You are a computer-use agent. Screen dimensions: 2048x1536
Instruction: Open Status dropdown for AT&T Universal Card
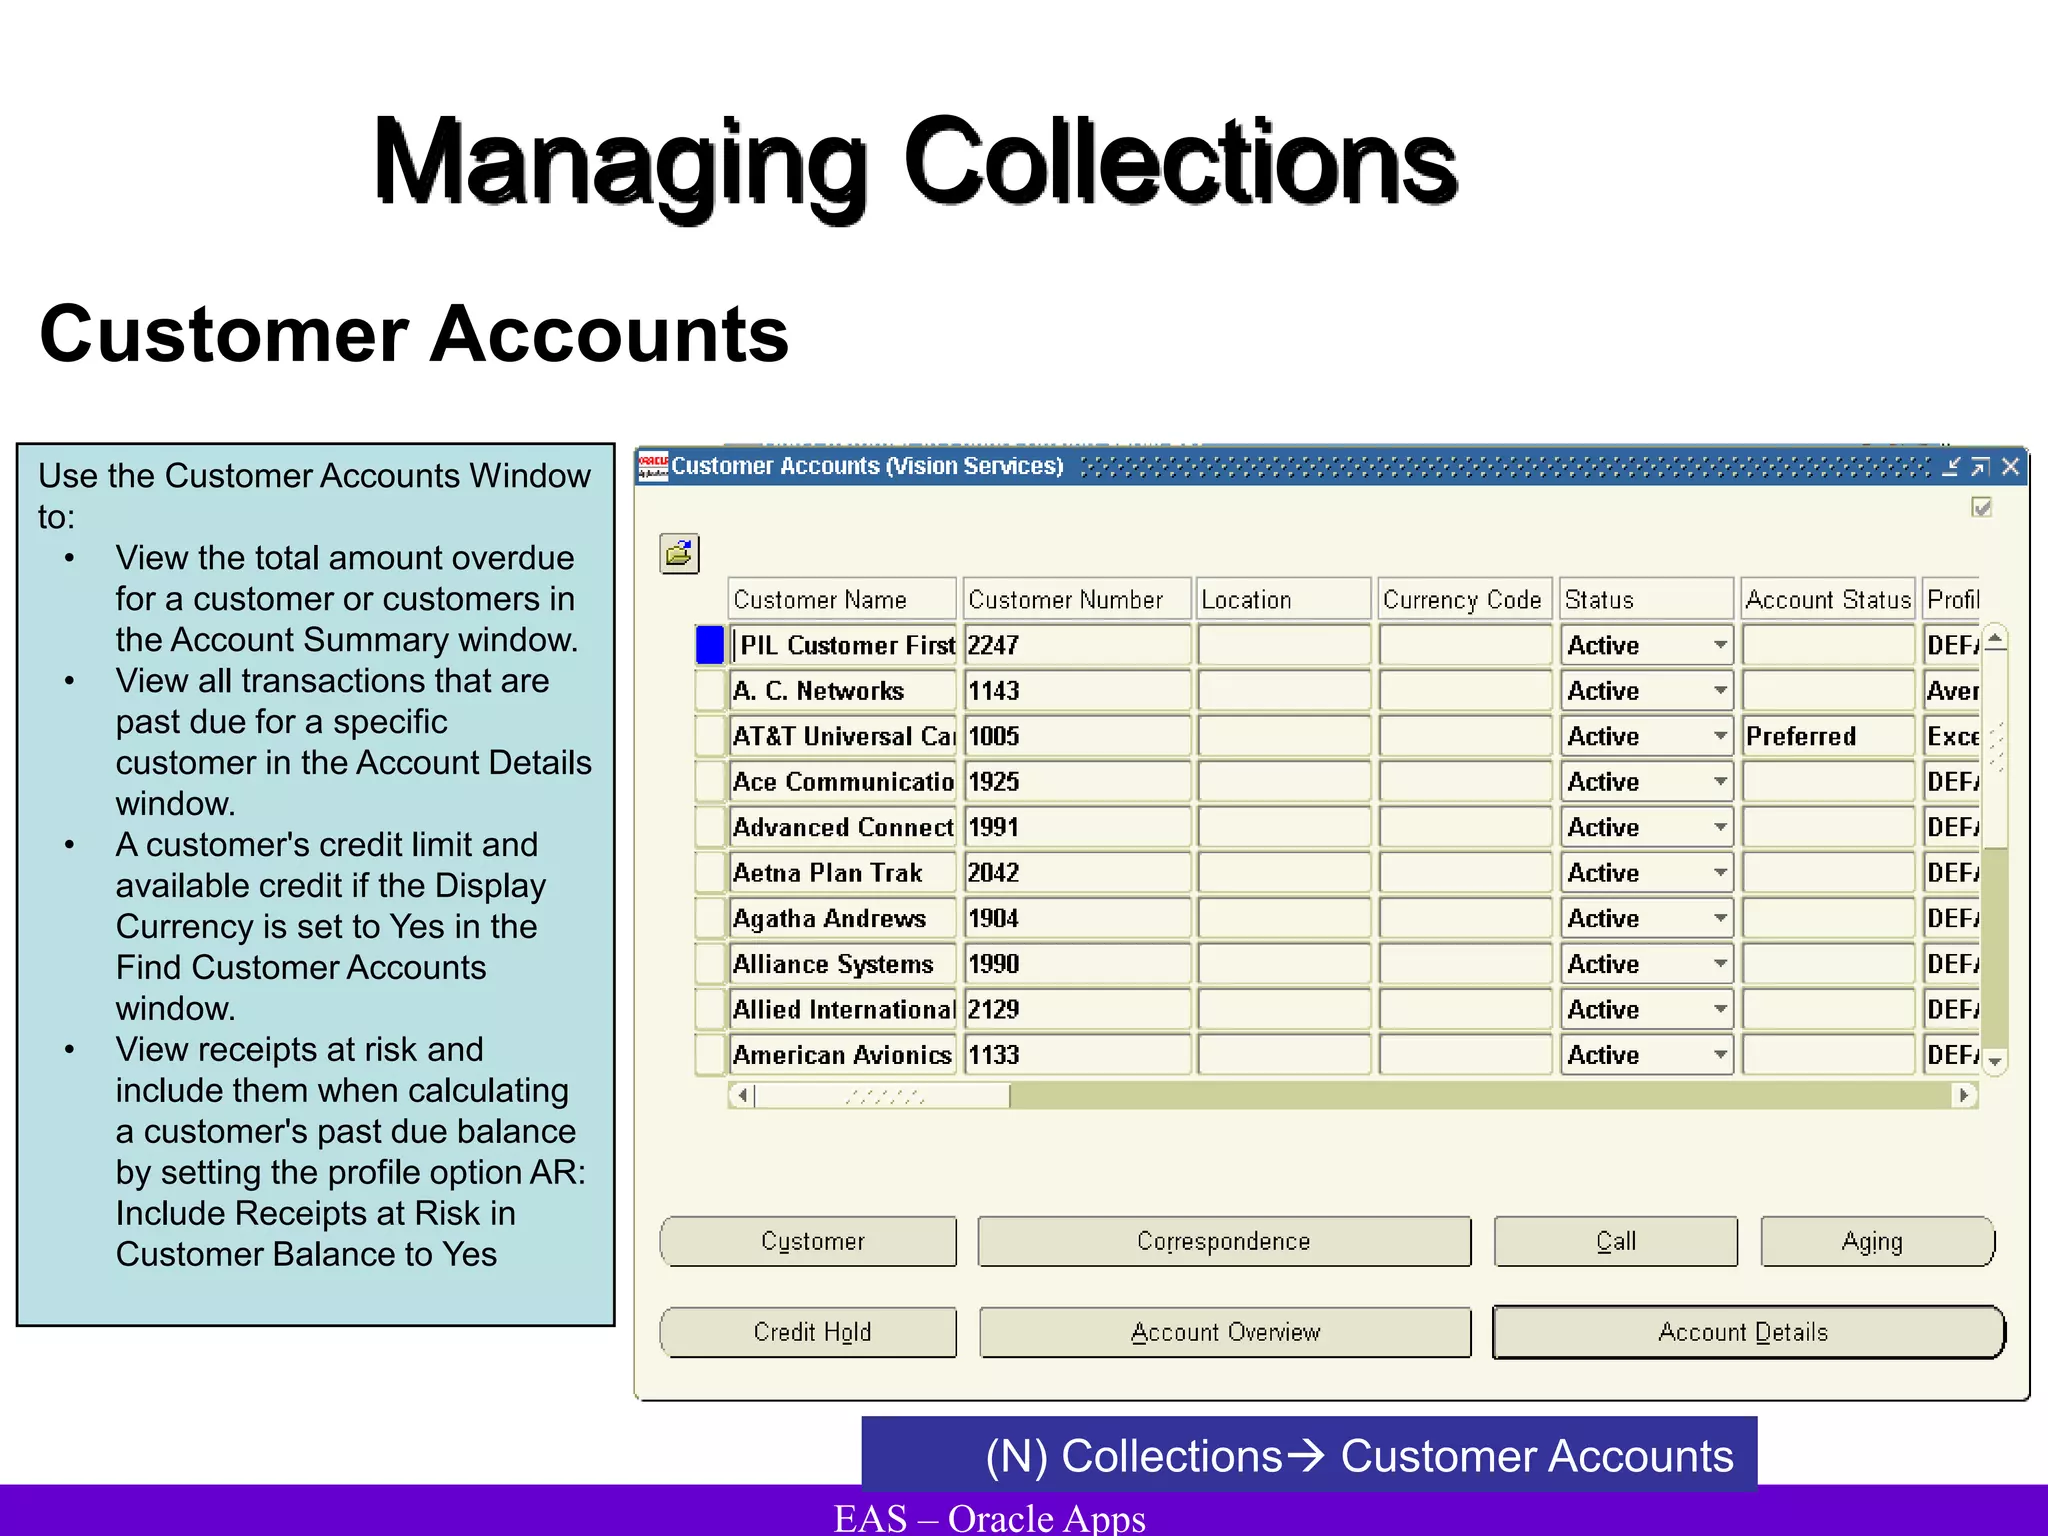tap(1720, 736)
